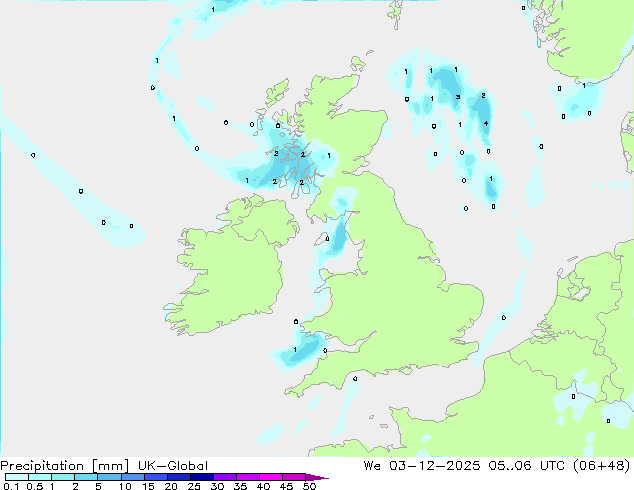Pick the 5 mm legend color swatch
The height and width of the screenshot is (490, 634).
click(x=110, y=478)
